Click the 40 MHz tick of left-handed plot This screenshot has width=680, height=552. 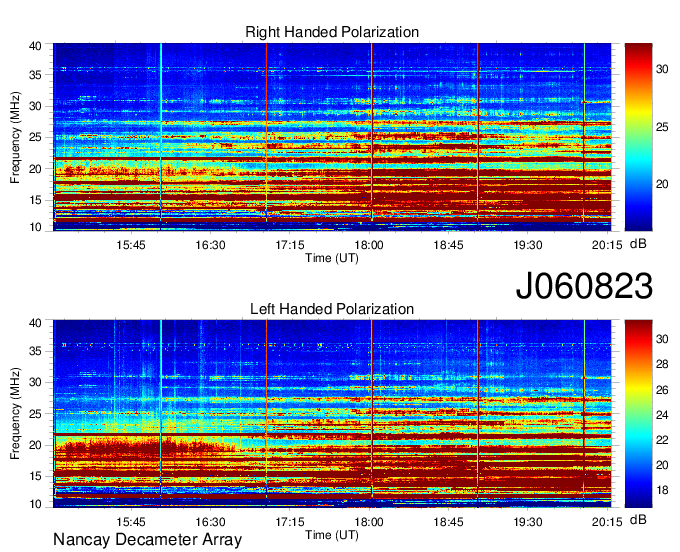point(35,323)
